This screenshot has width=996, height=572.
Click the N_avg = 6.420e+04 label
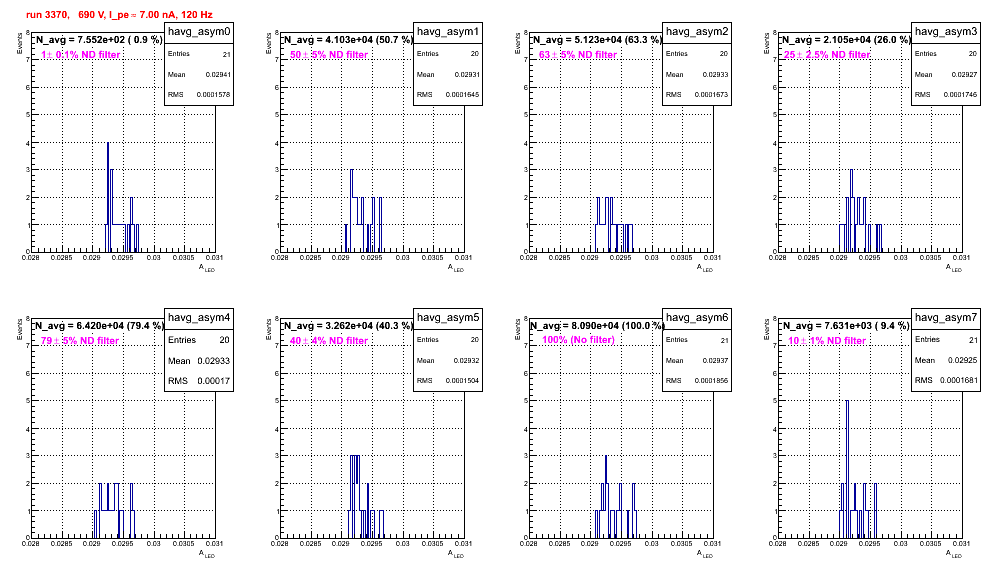coord(98,325)
